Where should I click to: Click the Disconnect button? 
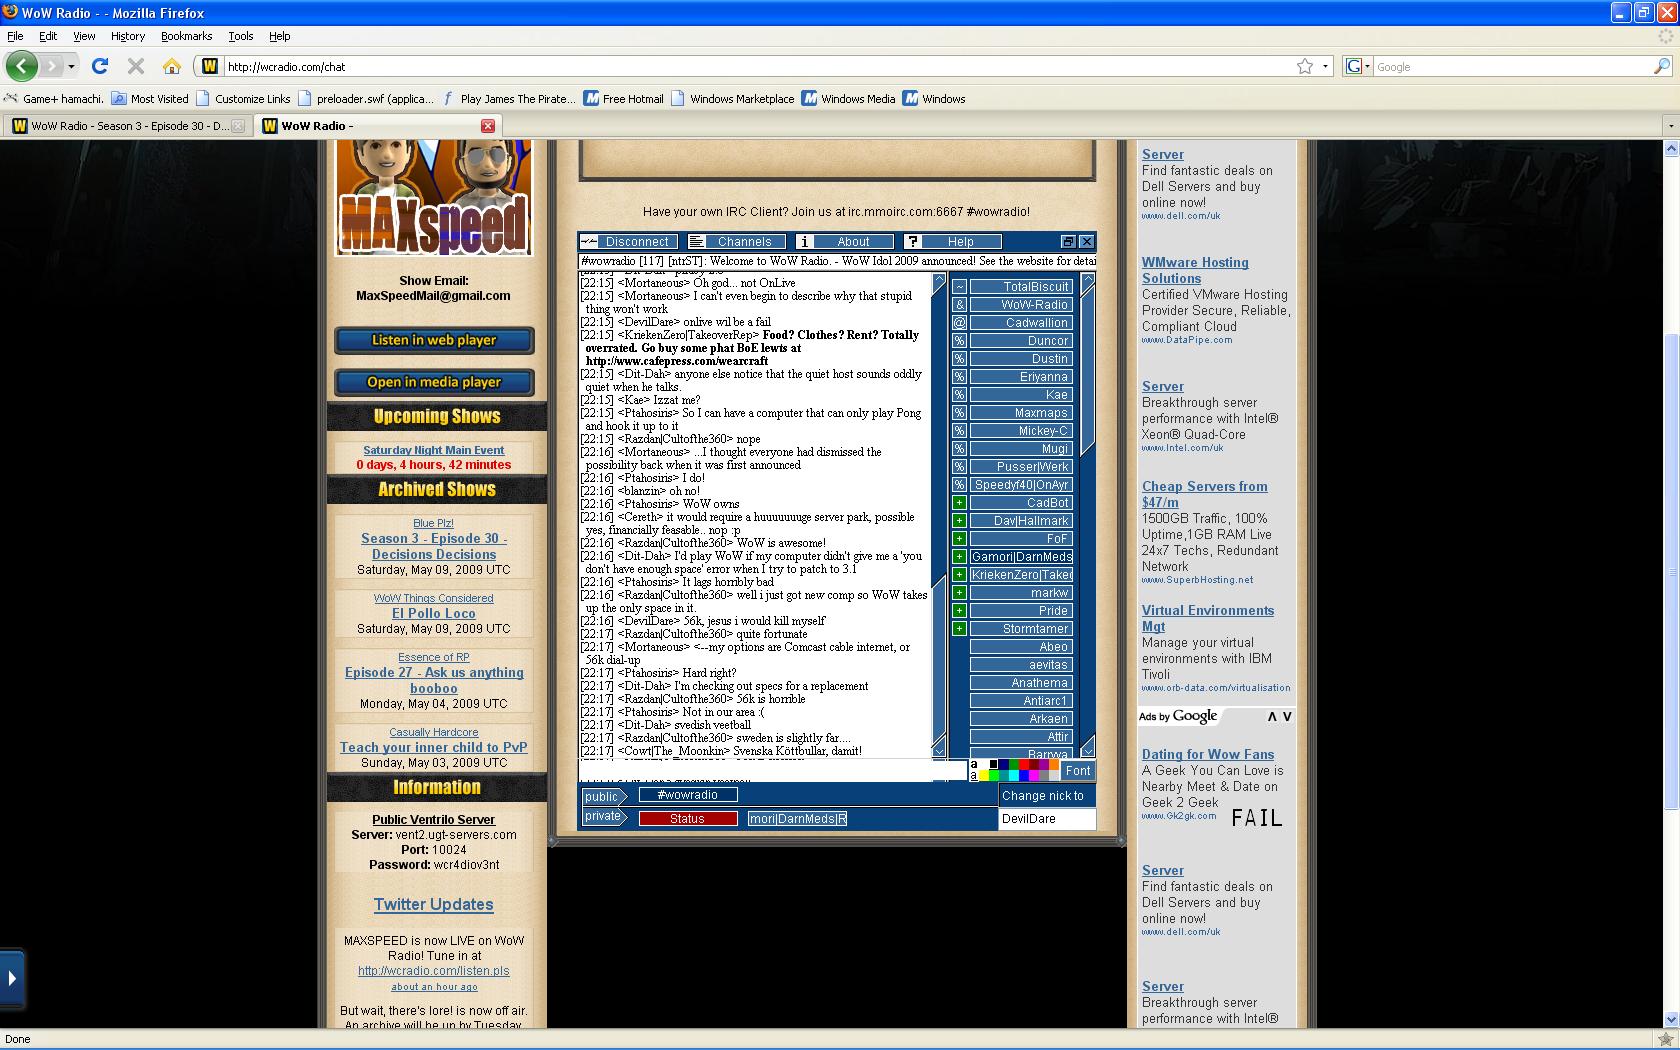(x=629, y=242)
